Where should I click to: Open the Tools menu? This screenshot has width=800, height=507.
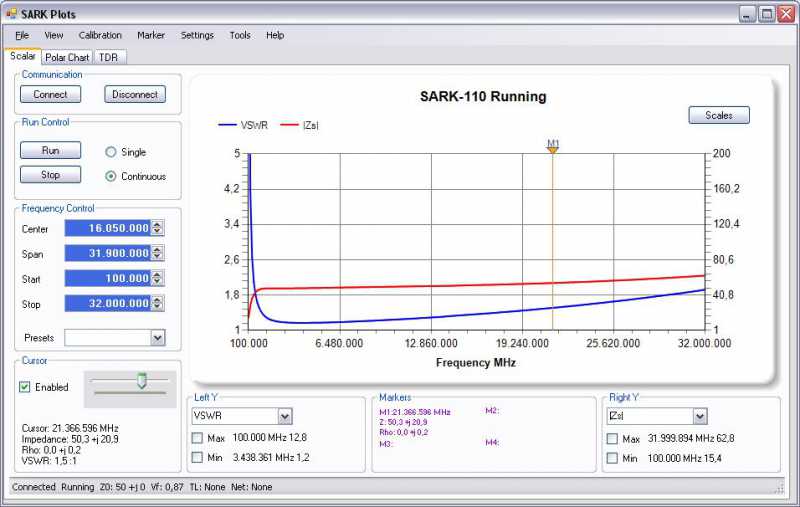tap(240, 35)
